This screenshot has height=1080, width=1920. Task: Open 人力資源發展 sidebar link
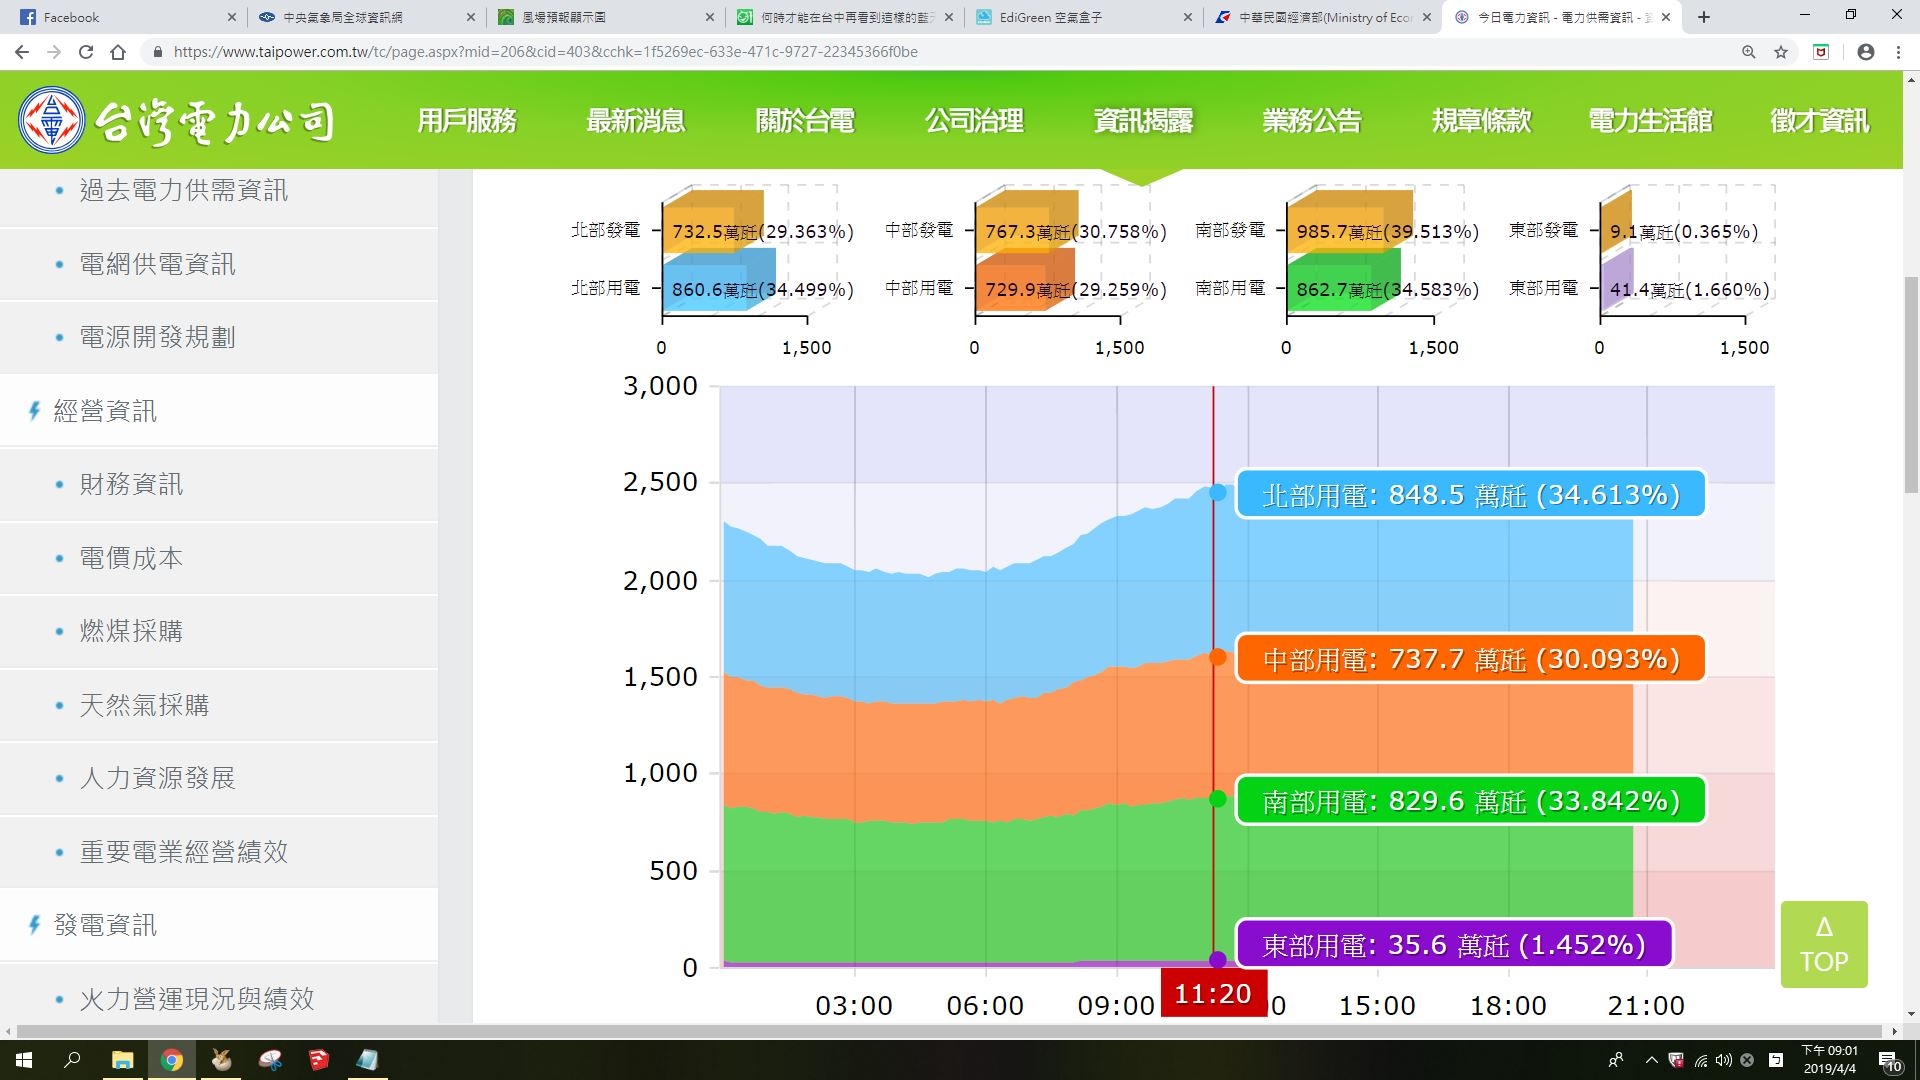(158, 778)
